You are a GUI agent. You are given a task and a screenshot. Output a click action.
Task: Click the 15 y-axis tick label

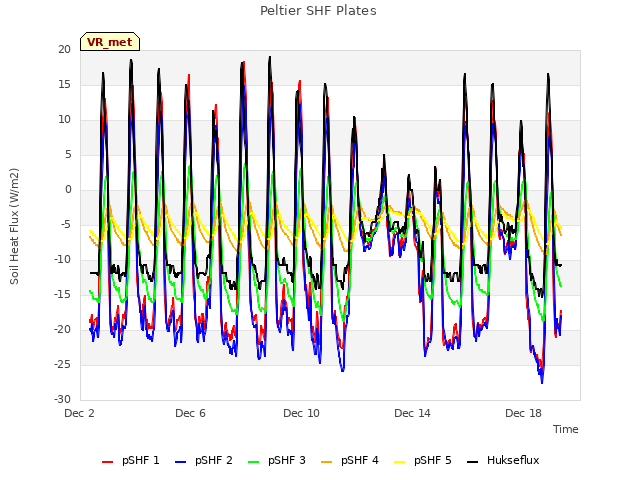64,85
